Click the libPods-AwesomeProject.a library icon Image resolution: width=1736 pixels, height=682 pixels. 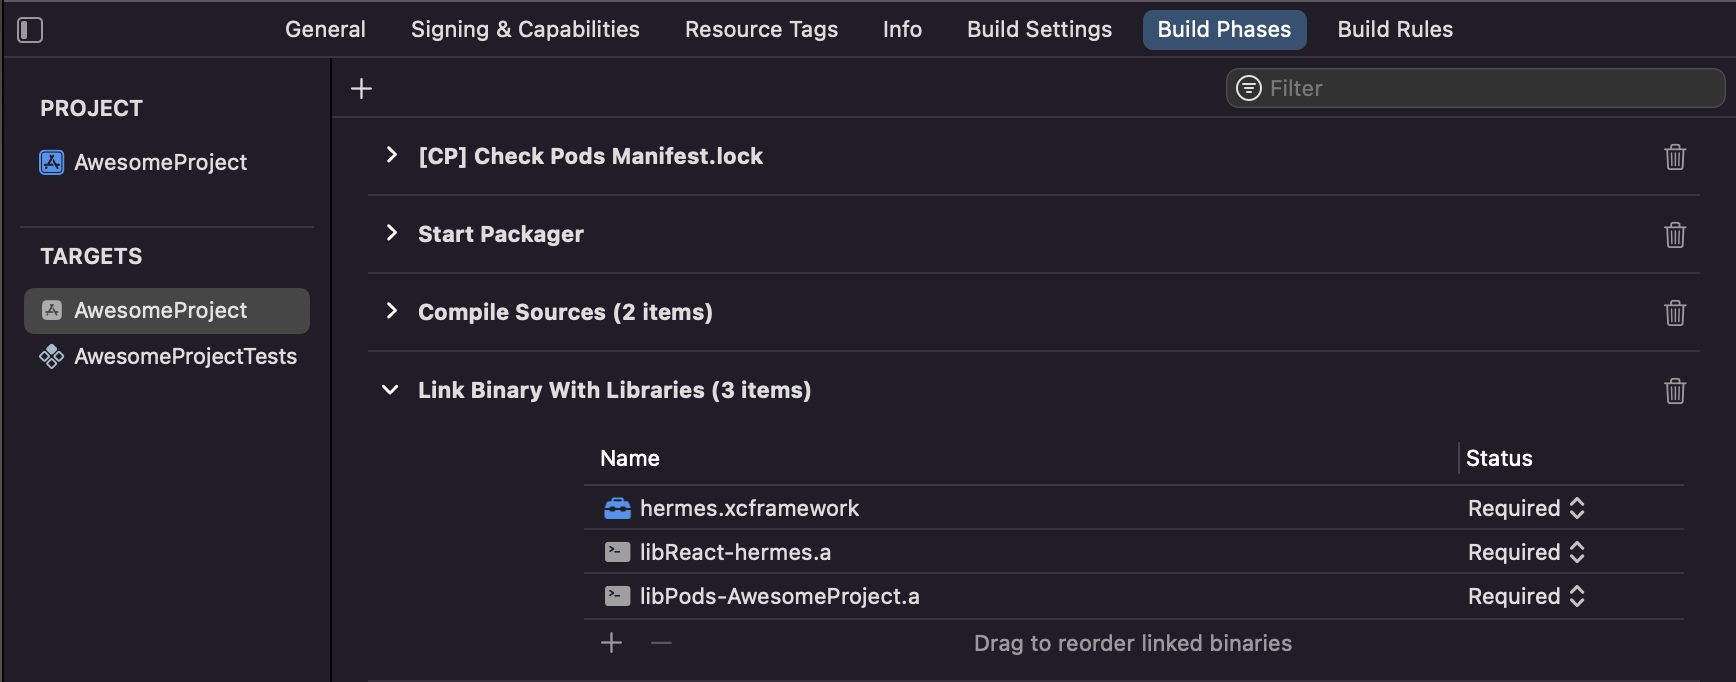(x=618, y=596)
